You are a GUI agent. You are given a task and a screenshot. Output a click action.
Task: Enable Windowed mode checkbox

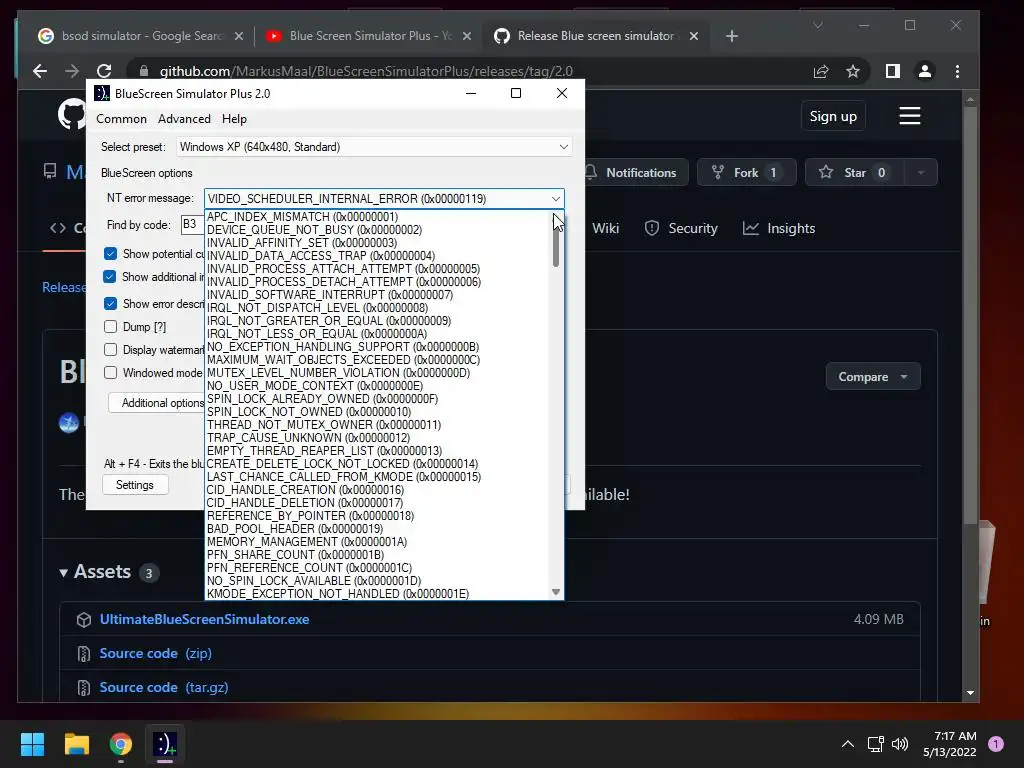tap(110, 373)
